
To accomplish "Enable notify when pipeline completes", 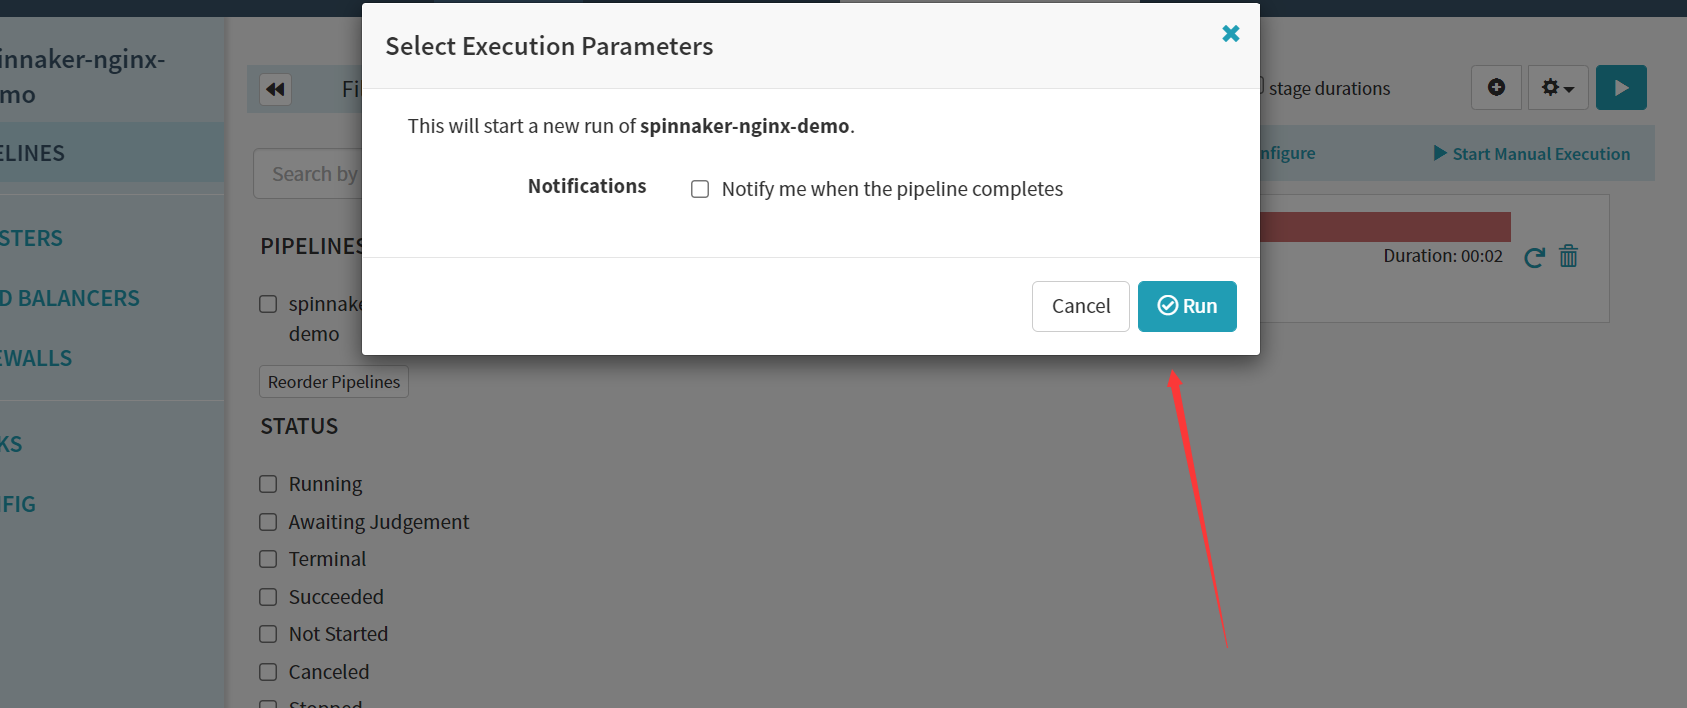I will coord(700,189).
